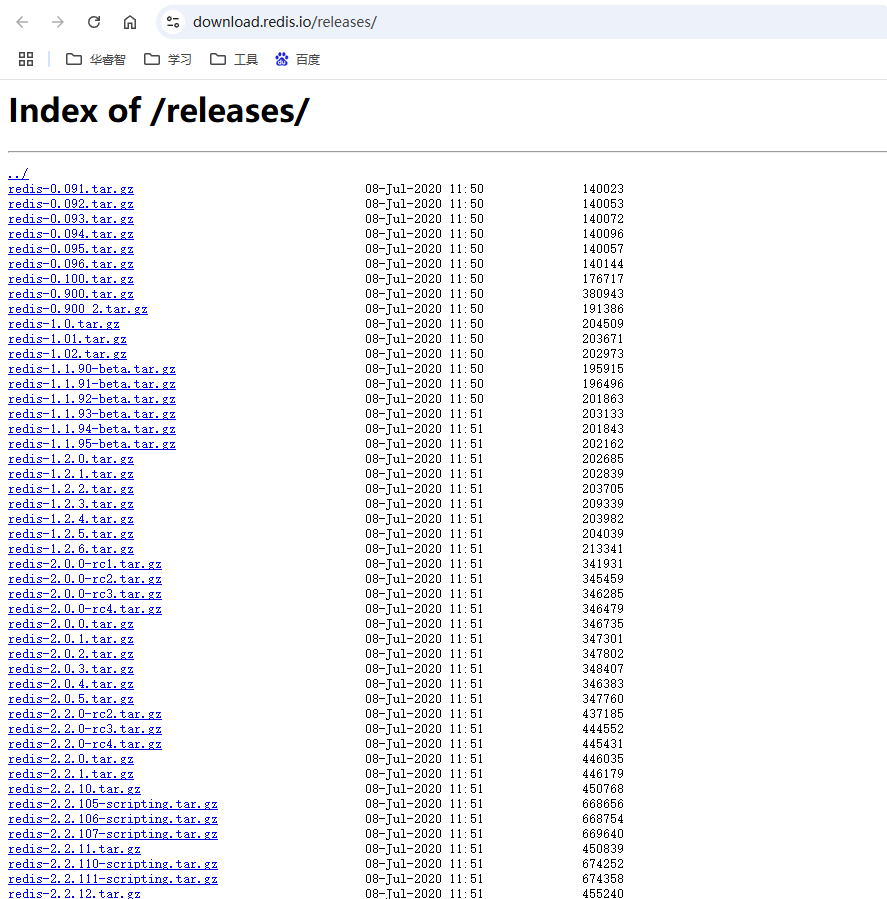The image size is (887, 899).
Task: Click the browser forward arrow
Action: [x=58, y=22]
